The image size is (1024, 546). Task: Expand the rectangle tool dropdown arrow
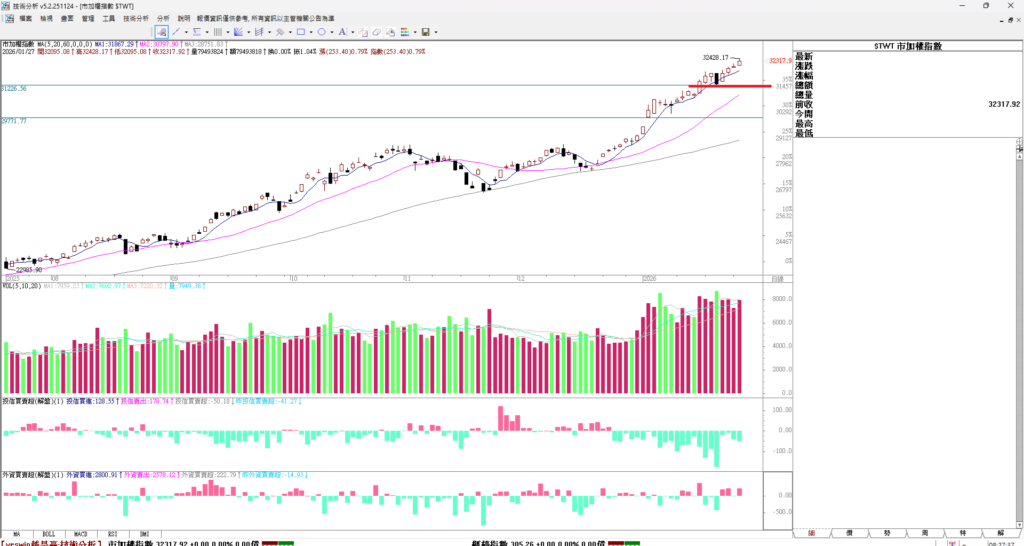pos(311,32)
